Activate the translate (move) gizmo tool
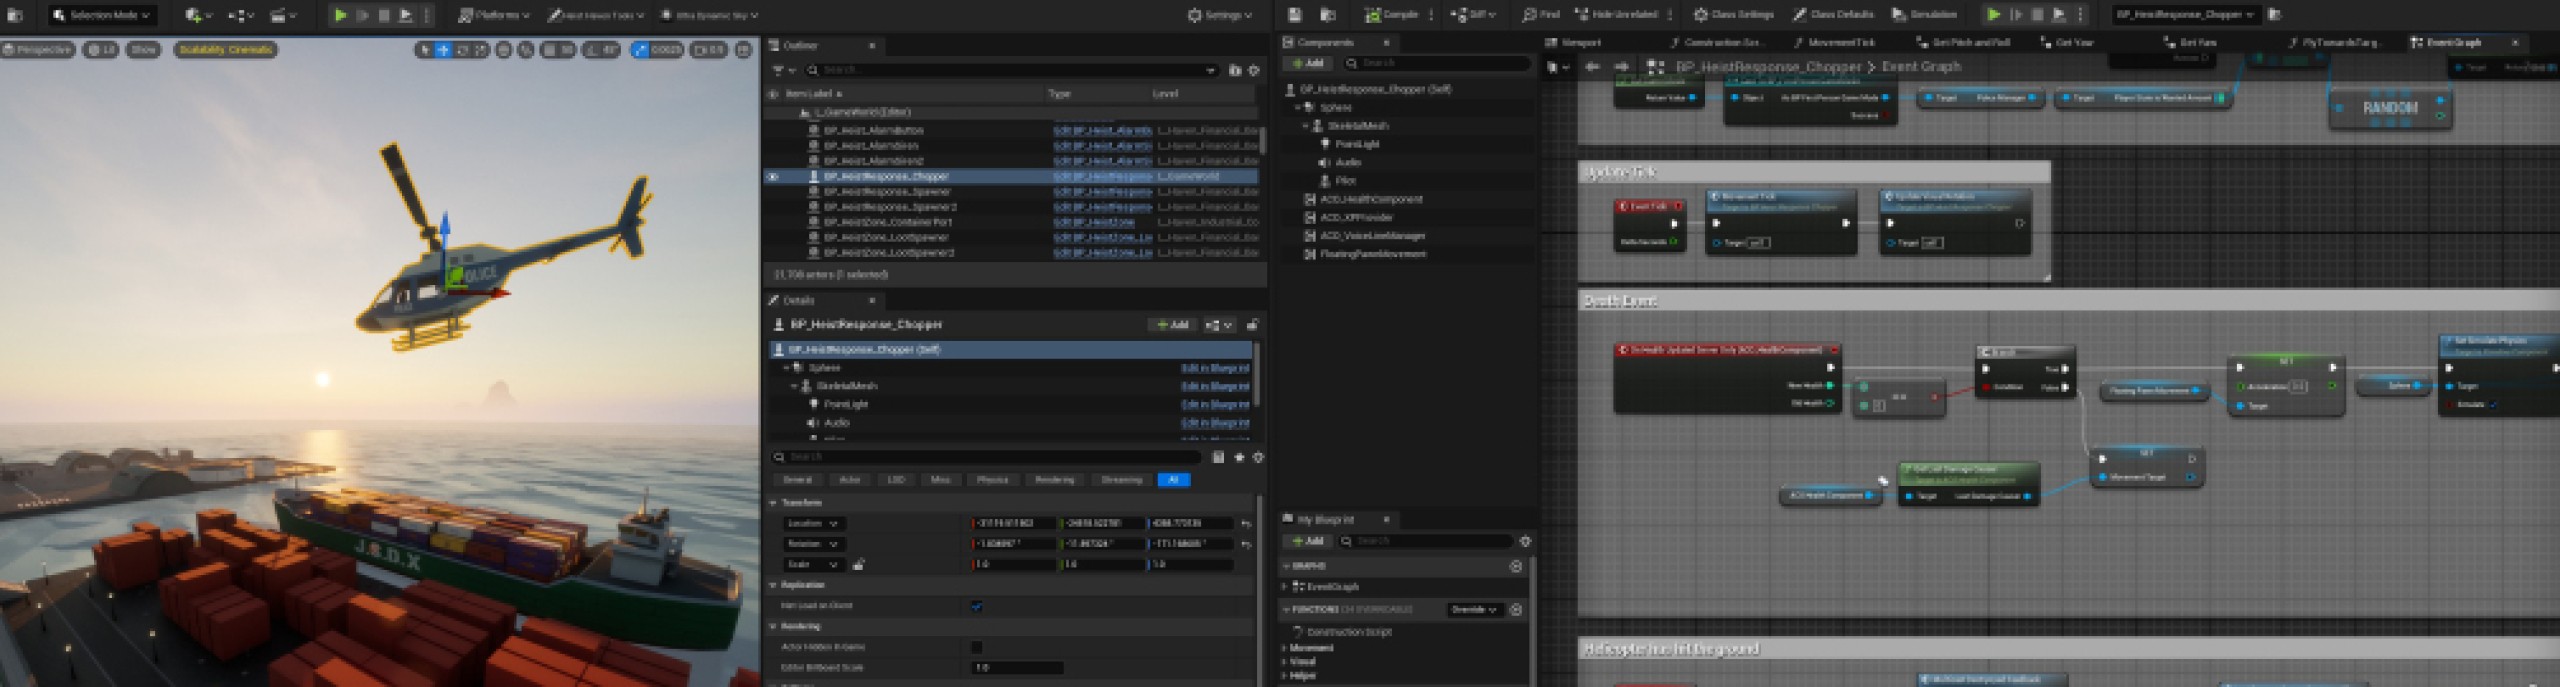This screenshot has height=687, width=2560. [443, 49]
